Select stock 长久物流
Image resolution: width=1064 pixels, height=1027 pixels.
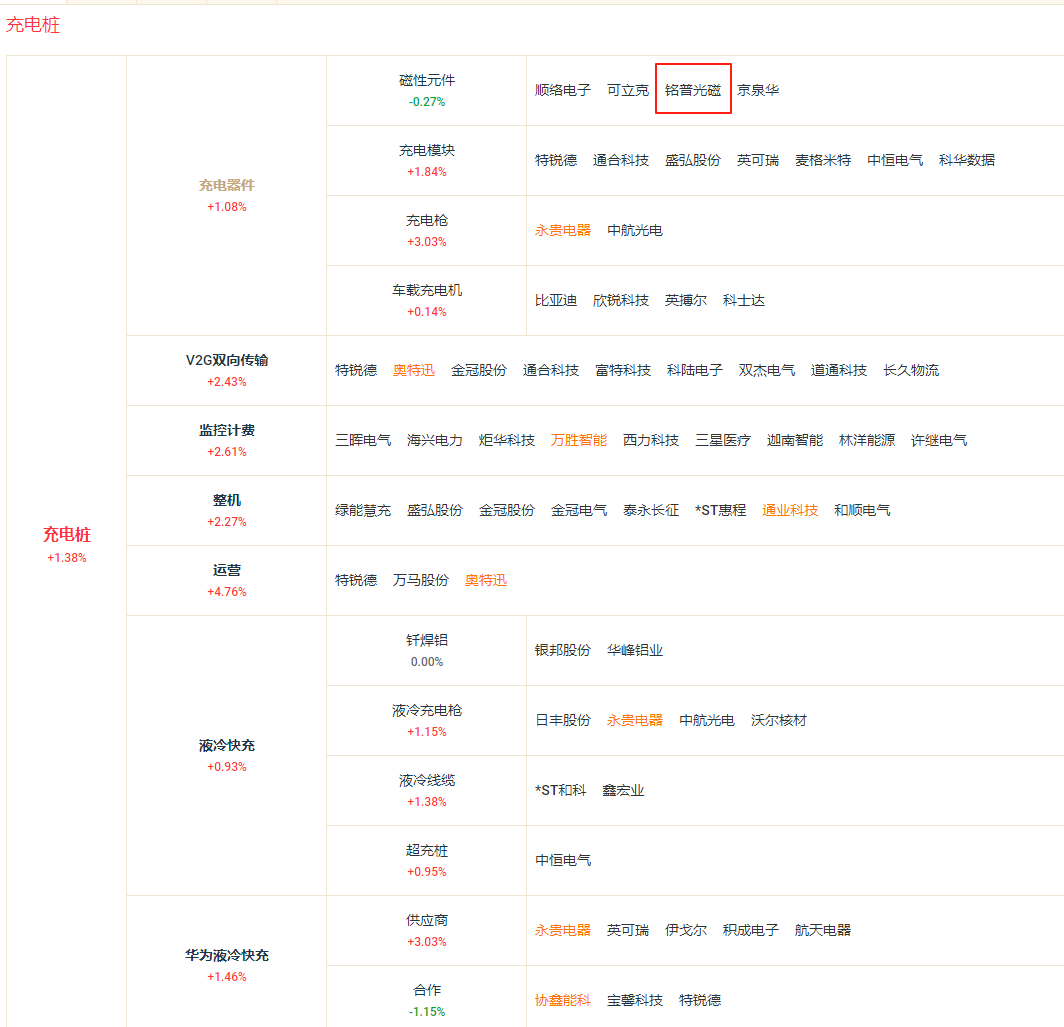click(x=911, y=370)
